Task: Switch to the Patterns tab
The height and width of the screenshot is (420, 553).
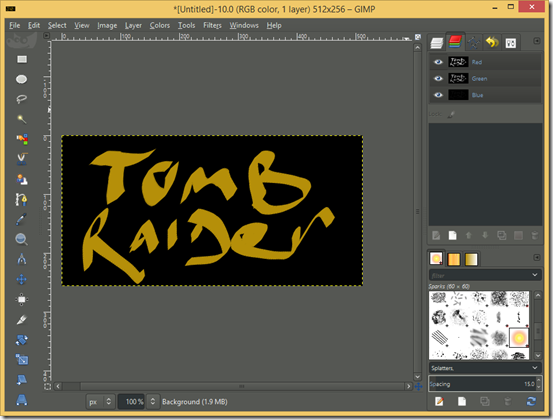Action: [x=454, y=259]
